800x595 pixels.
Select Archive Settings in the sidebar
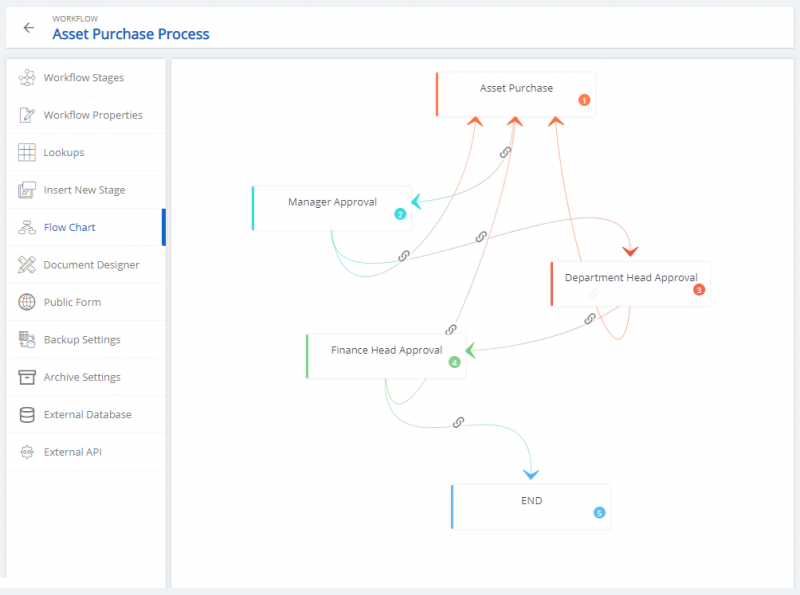pos(25,377)
